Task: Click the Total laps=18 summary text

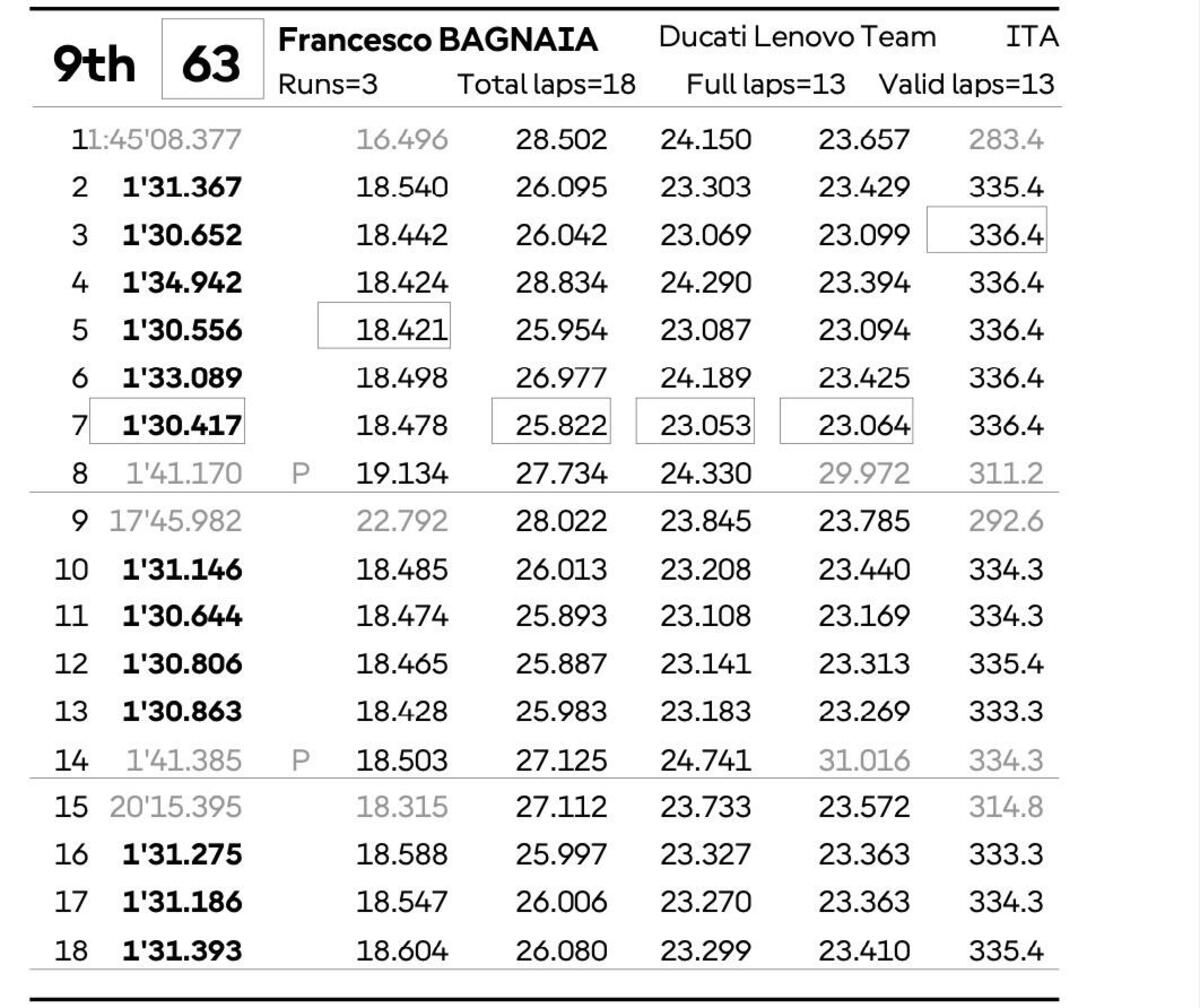Action: (x=546, y=84)
